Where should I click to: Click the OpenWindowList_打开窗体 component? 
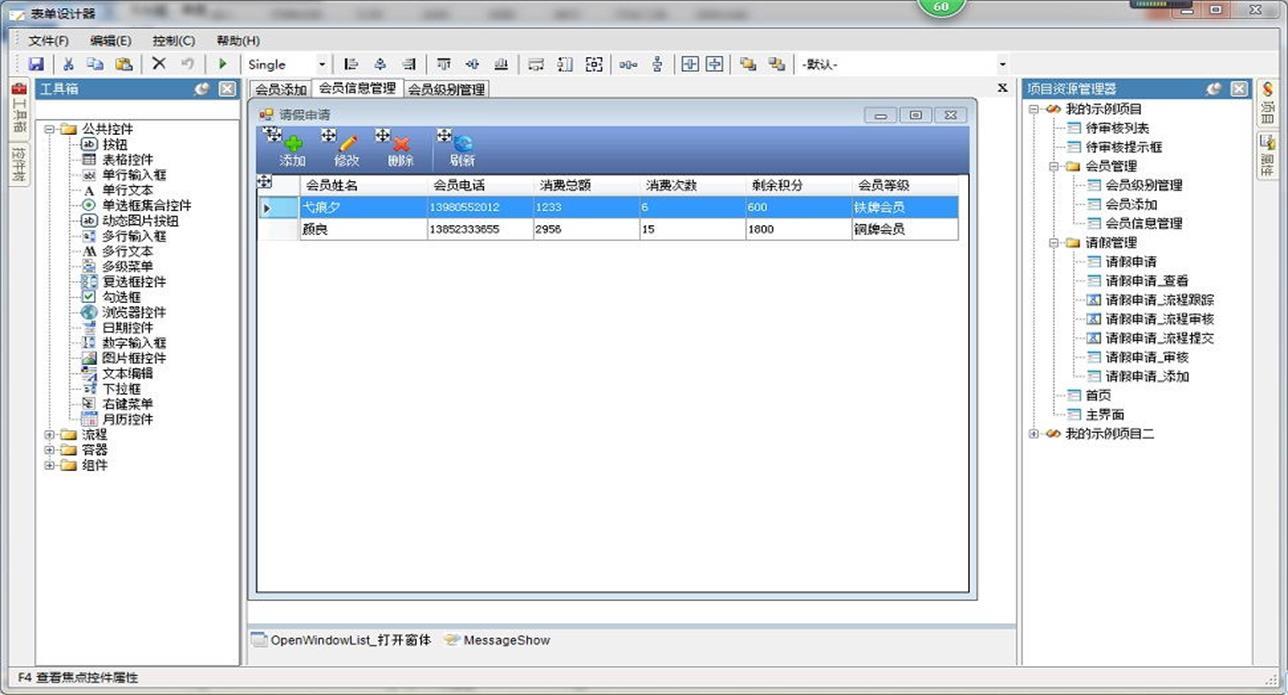[341, 640]
